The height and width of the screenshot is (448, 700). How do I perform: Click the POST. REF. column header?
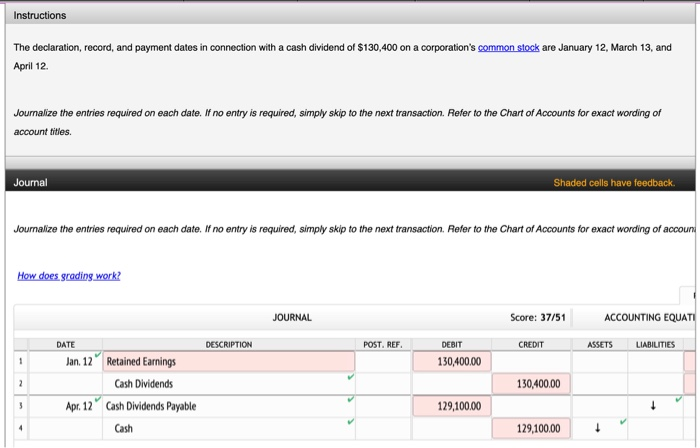383,344
